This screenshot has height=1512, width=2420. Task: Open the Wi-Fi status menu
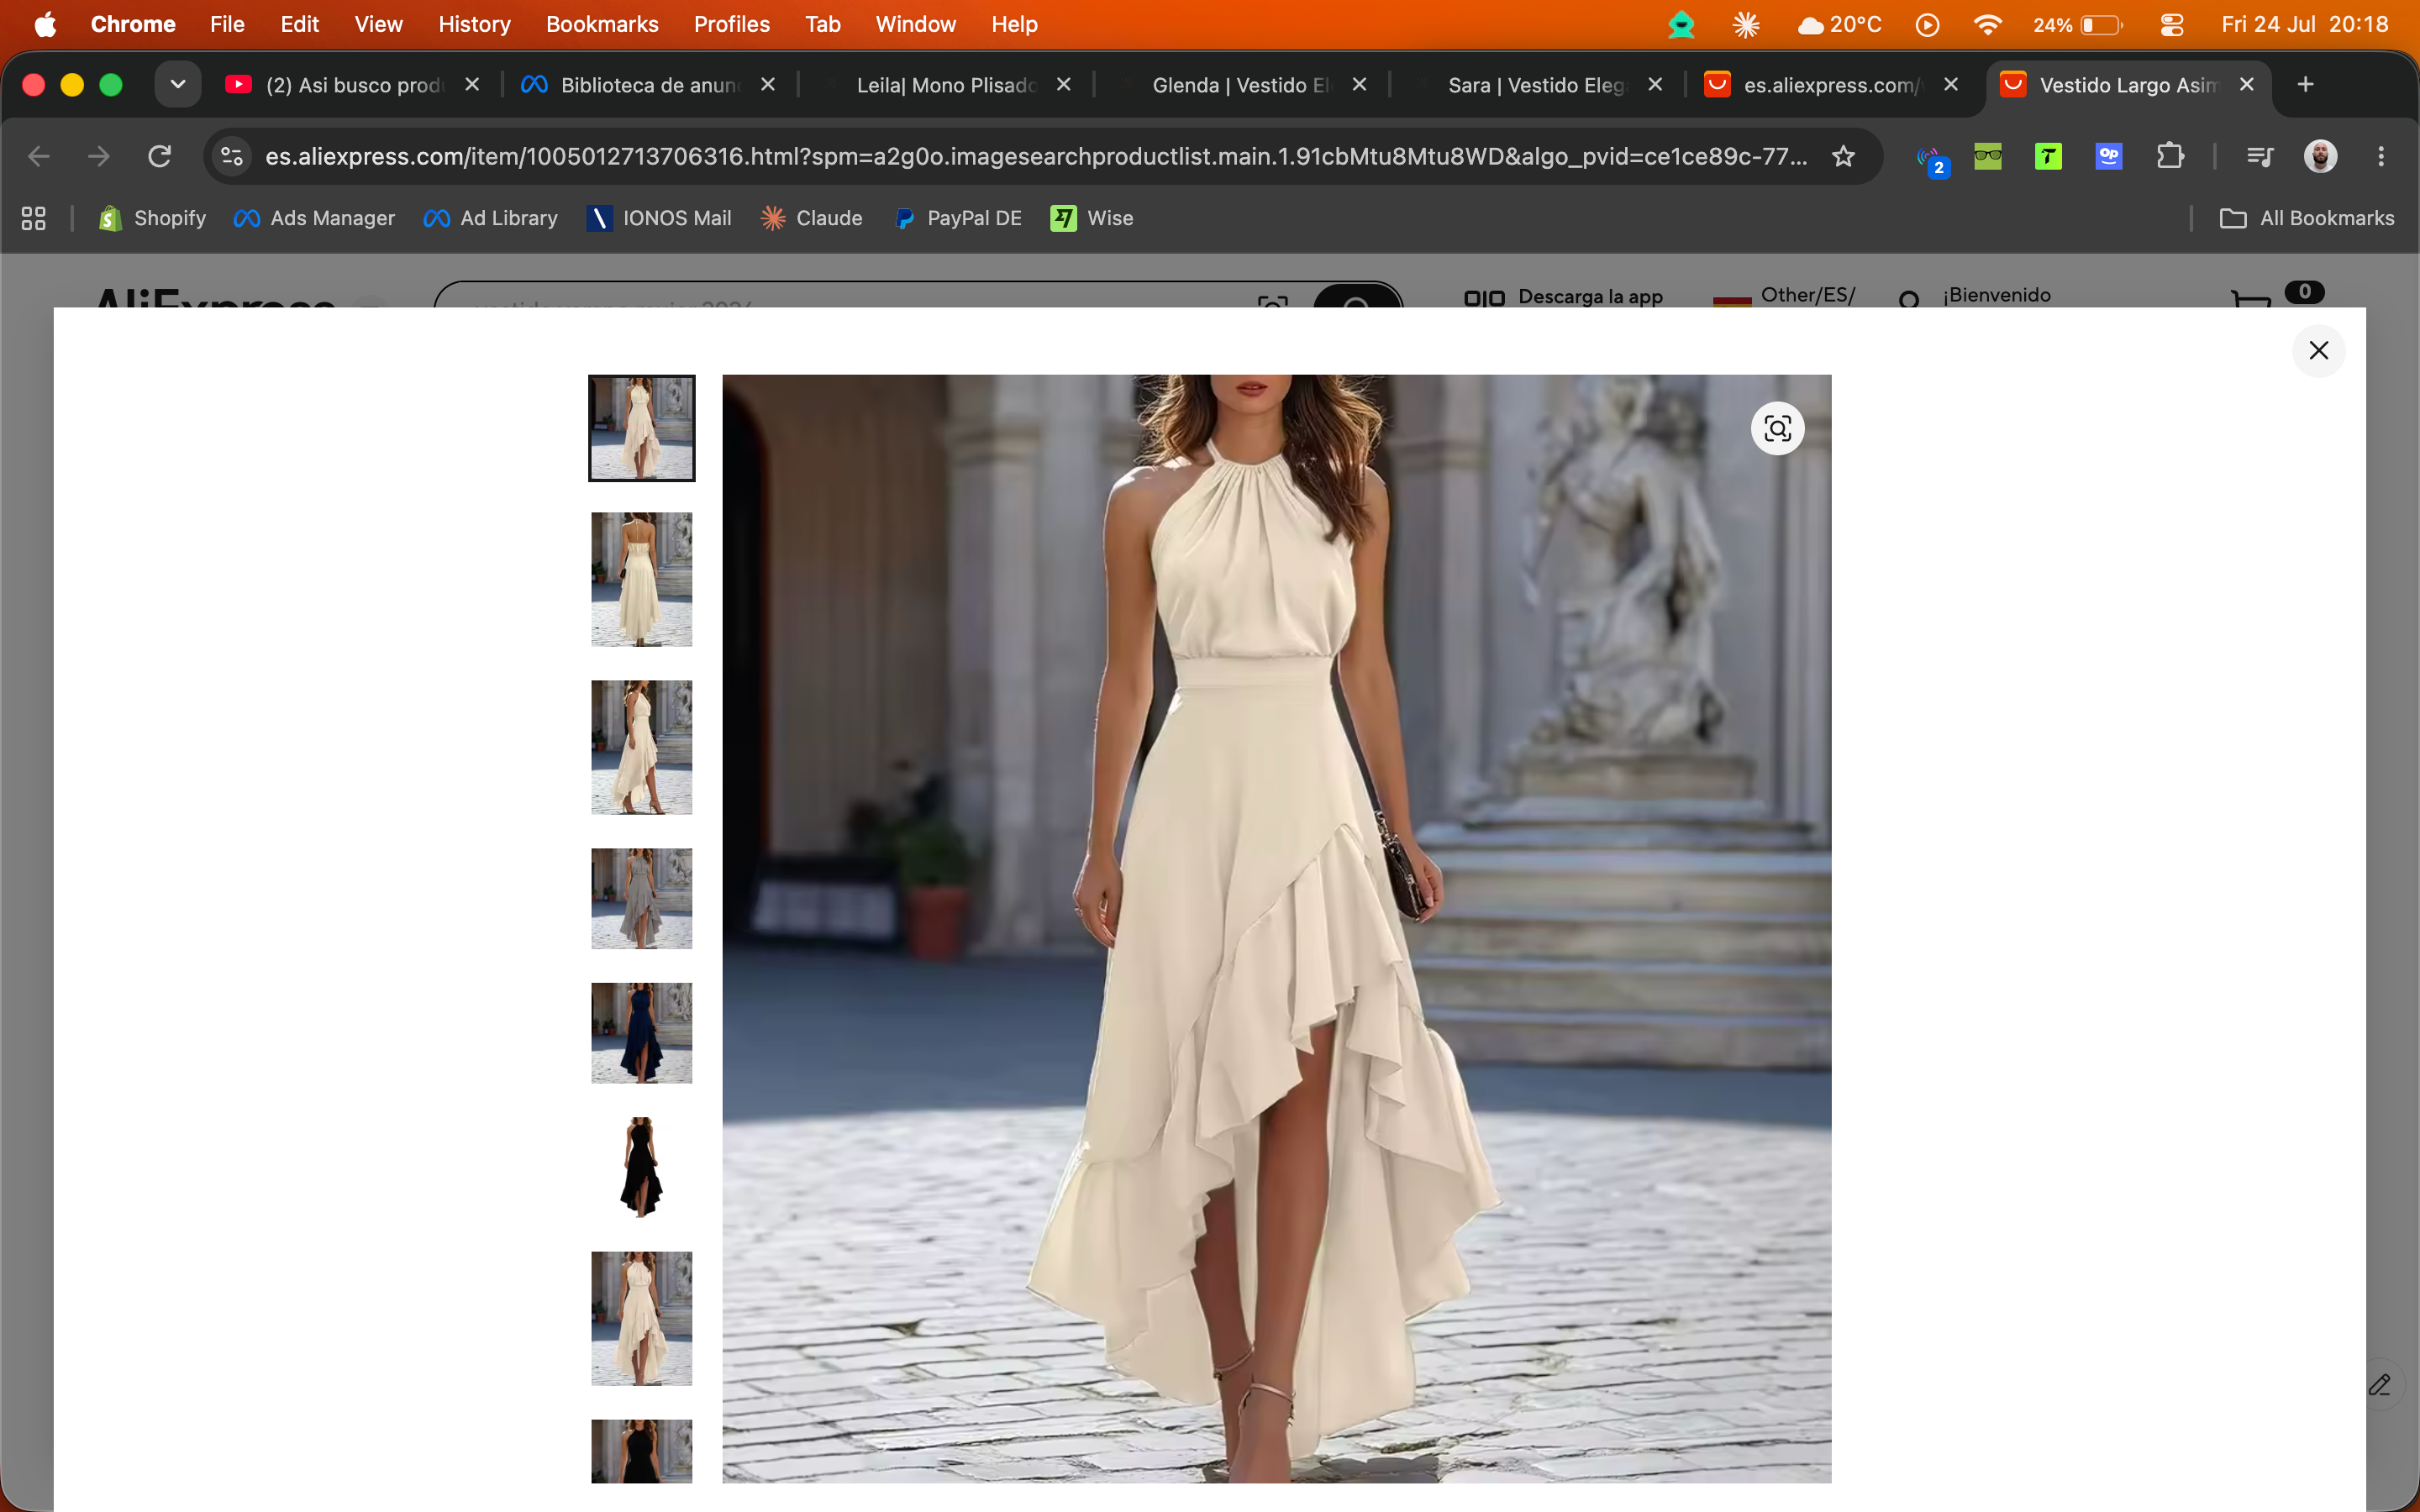pyautogui.click(x=1988, y=24)
